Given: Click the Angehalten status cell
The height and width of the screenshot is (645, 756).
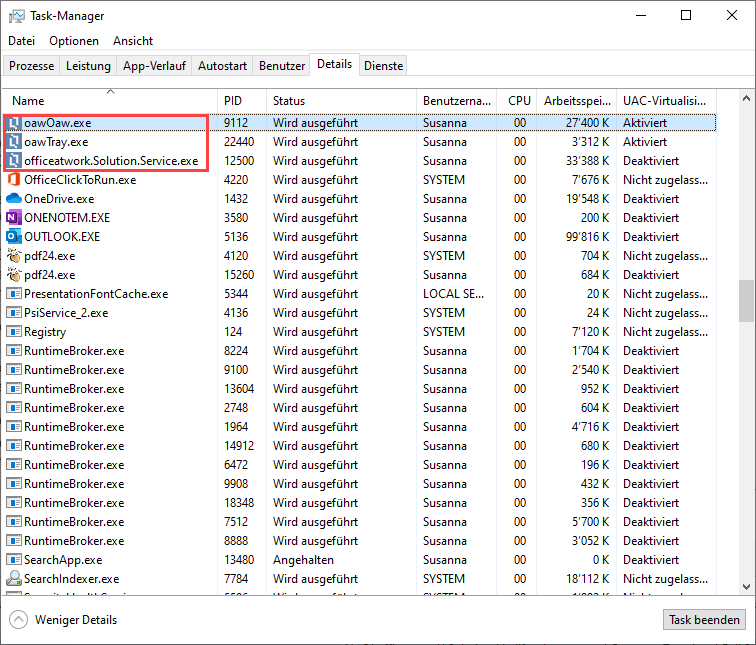Looking at the screenshot, I should click(x=303, y=560).
